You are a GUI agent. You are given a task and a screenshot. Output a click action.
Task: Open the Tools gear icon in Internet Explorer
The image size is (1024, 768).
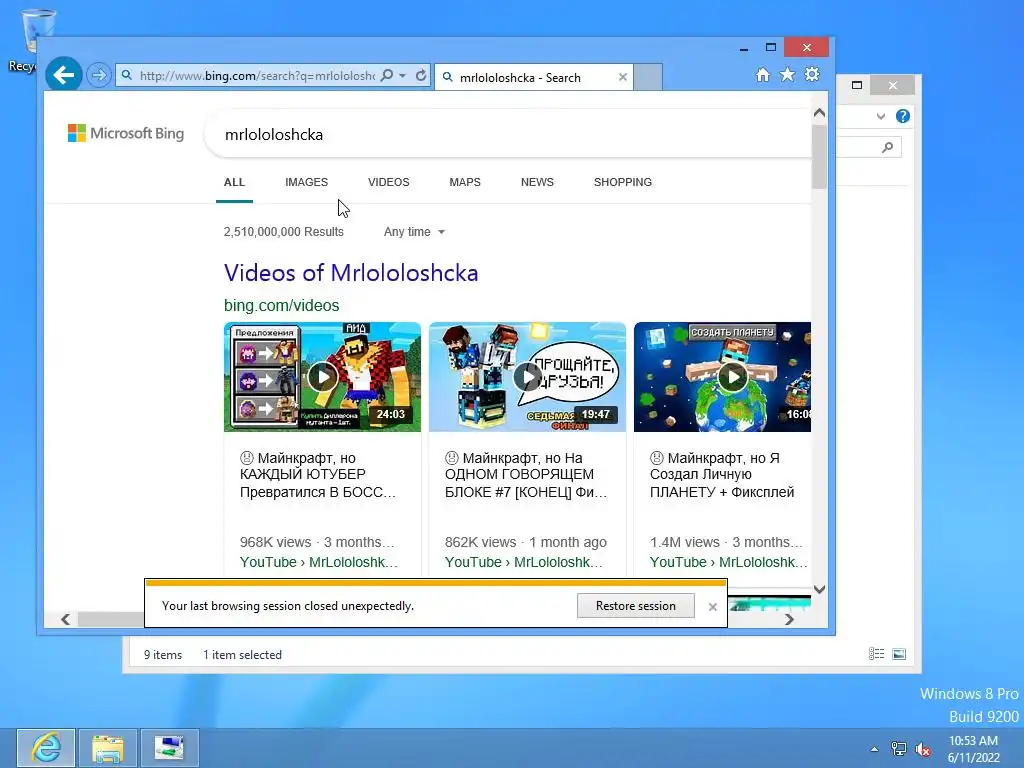(812, 74)
